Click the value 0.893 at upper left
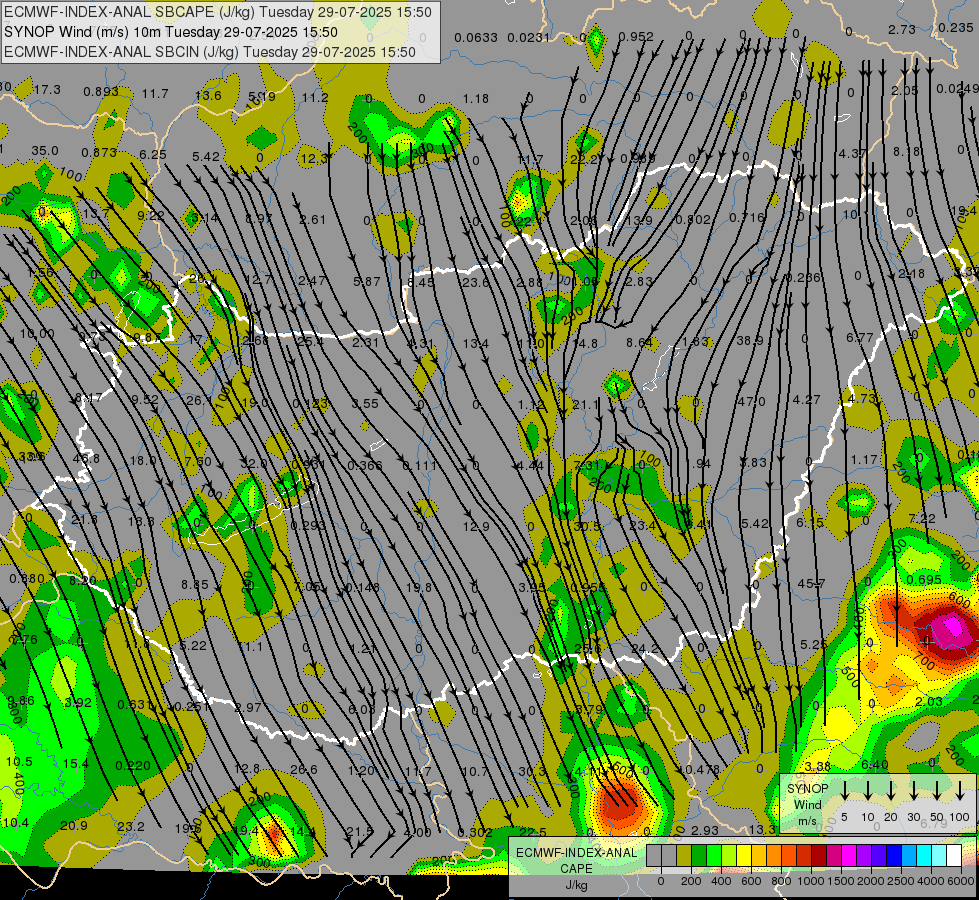 (101, 91)
